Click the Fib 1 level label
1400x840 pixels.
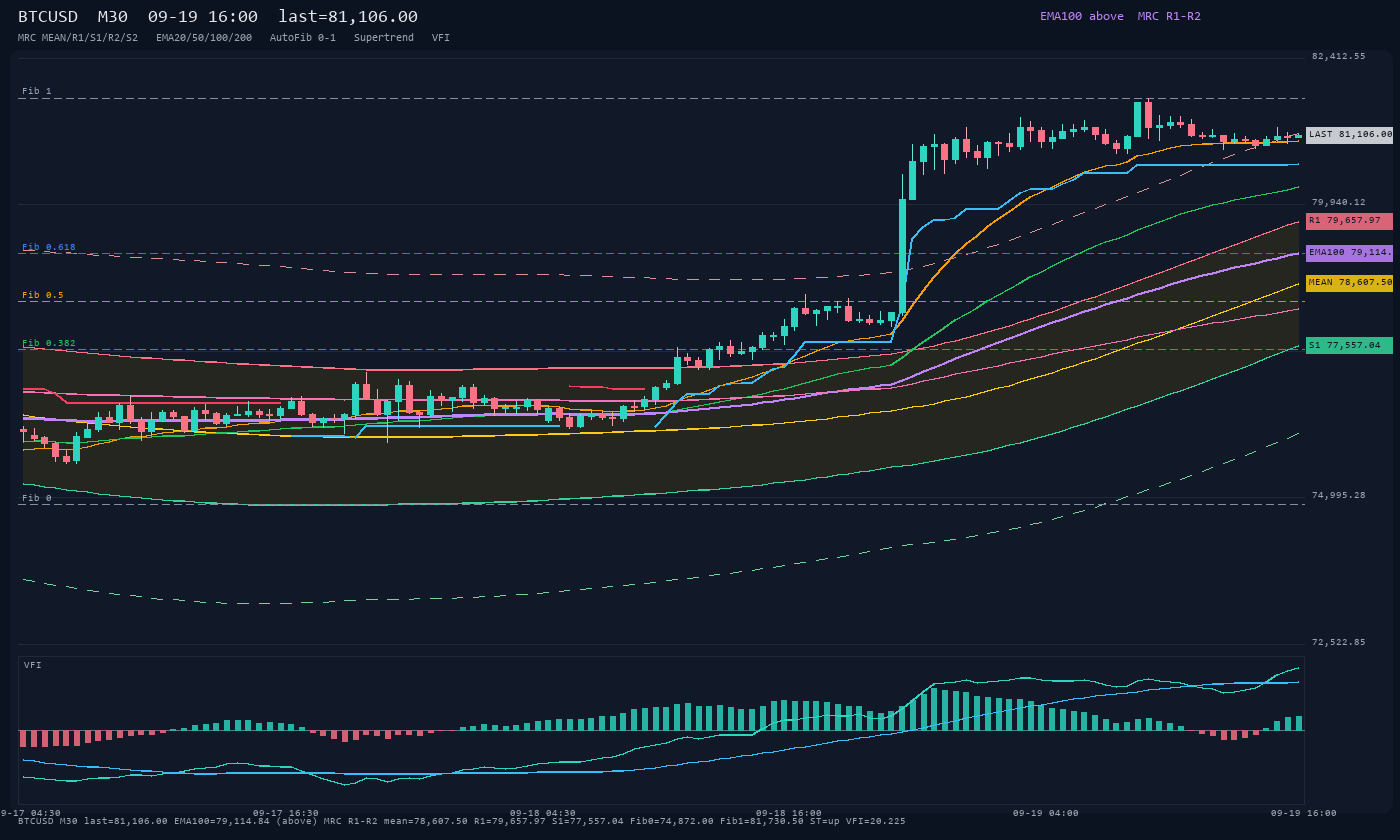tap(37, 91)
